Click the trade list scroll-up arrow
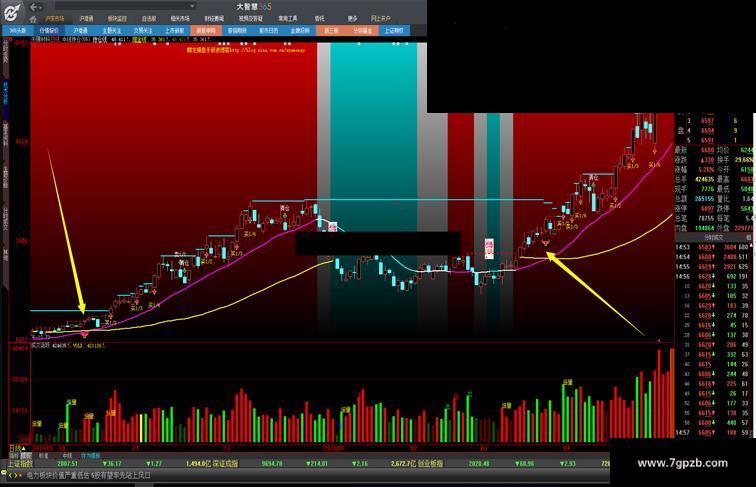The image size is (756, 487). 752,246
